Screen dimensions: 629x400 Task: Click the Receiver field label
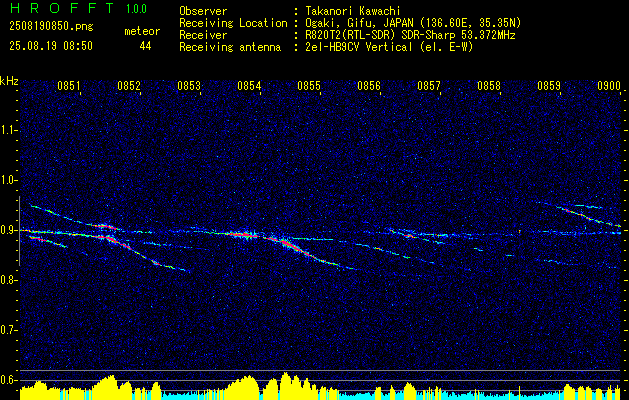click(x=203, y=35)
